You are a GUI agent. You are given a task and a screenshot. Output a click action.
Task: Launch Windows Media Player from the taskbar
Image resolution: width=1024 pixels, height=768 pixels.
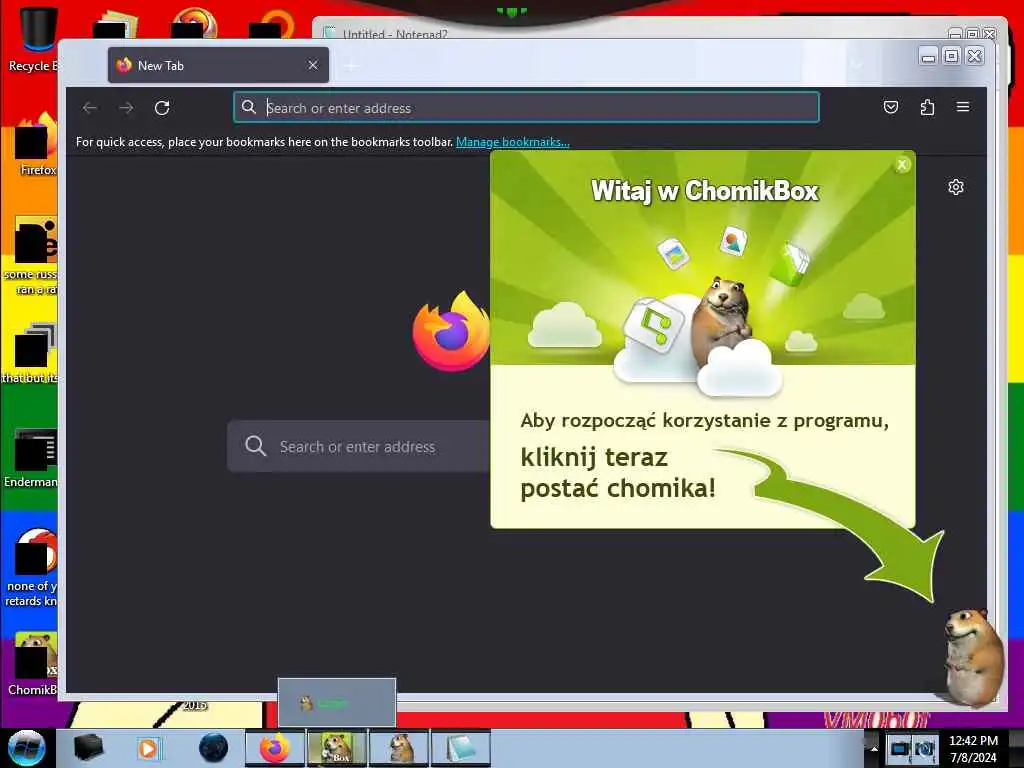coord(149,748)
